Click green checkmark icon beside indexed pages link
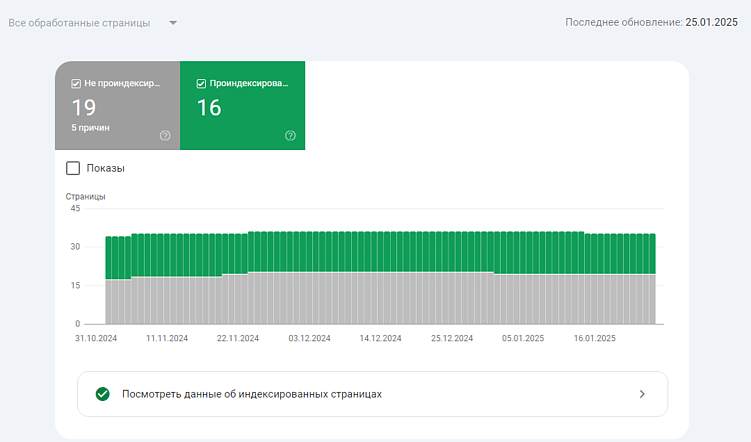Image resolution: width=751 pixels, height=442 pixels. click(x=102, y=394)
